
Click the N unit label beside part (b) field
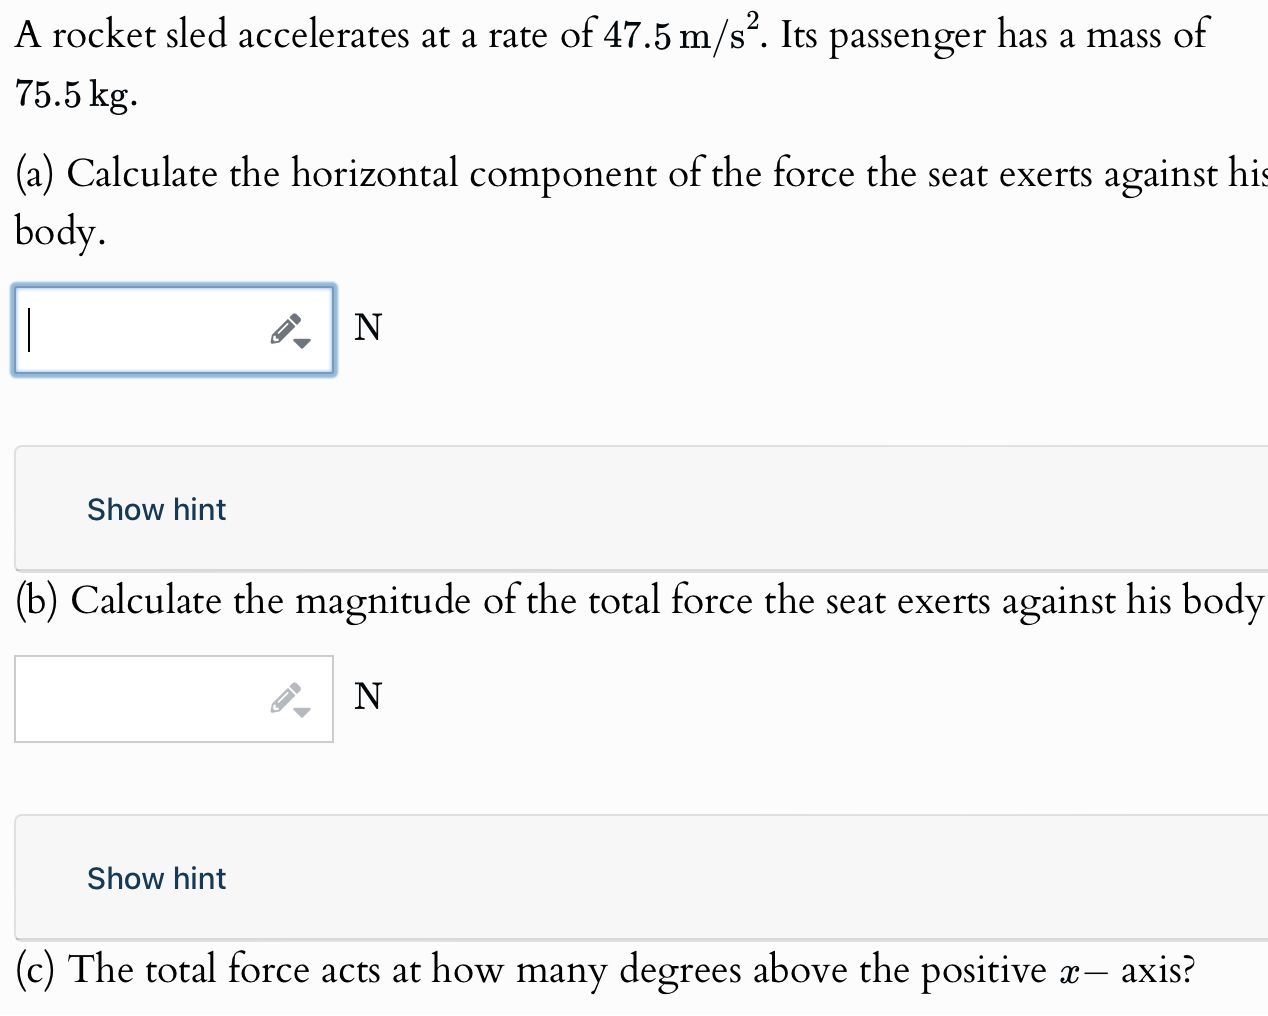(368, 695)
